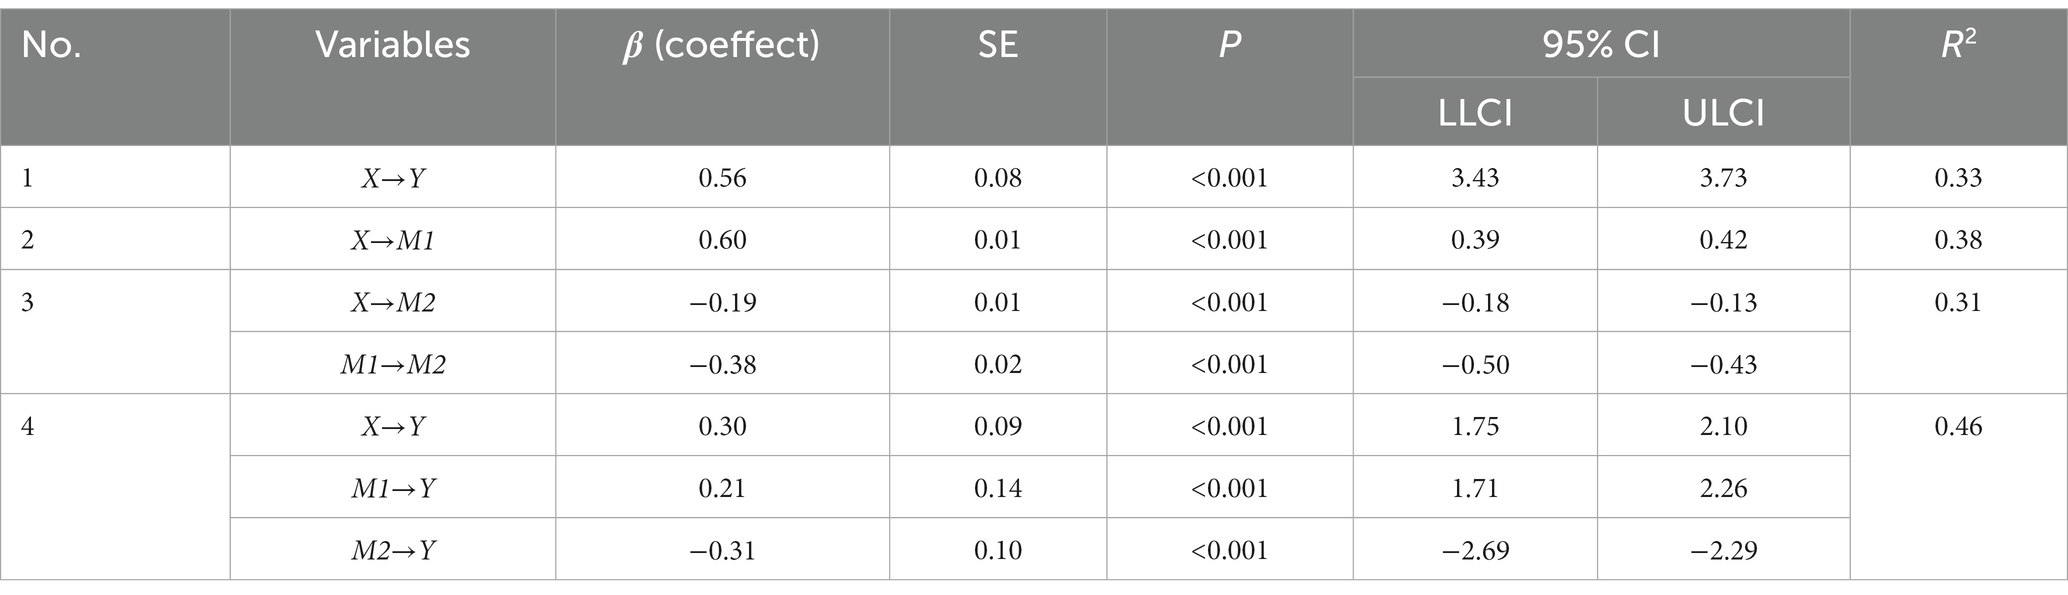2068x595 pixels.
Task: Select the LLCI subheader
Action: (1475, 113)
